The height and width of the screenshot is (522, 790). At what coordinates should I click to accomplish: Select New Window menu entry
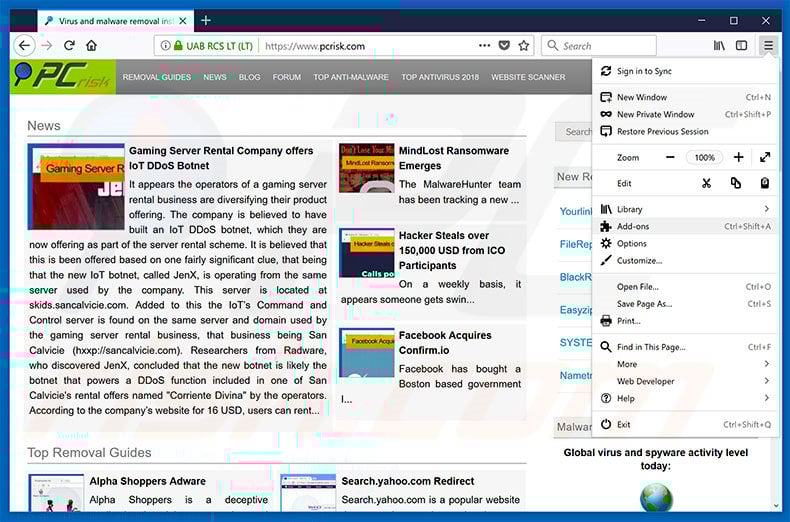click(x=684, y=97)
